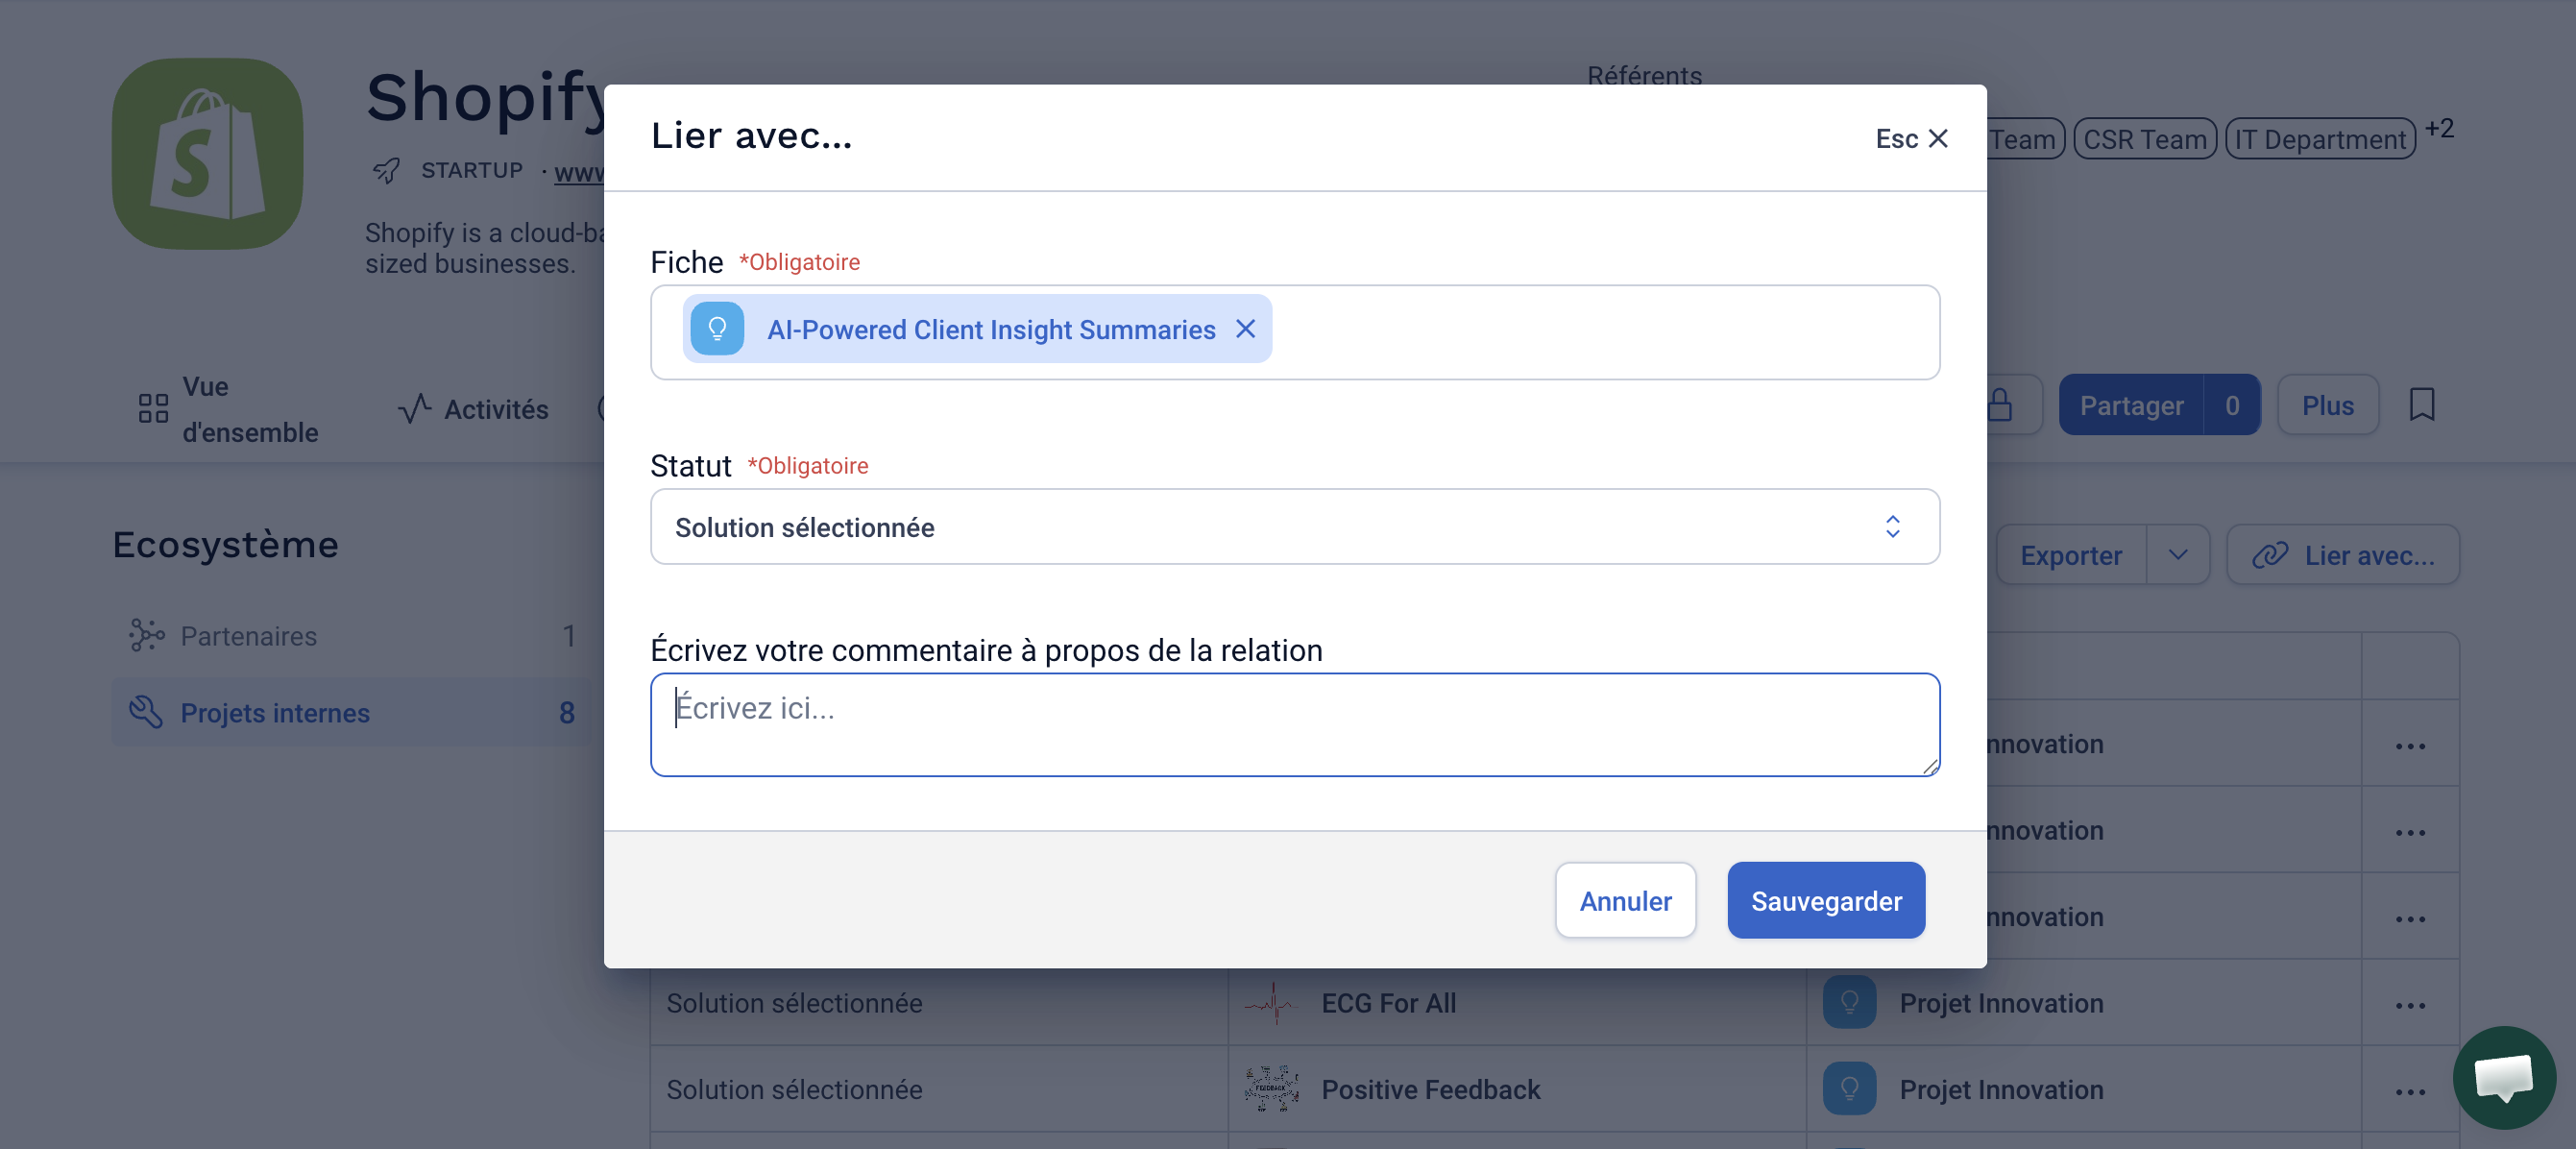
Task: Click the Partager count badge 0
Action: pos(2232,405)
